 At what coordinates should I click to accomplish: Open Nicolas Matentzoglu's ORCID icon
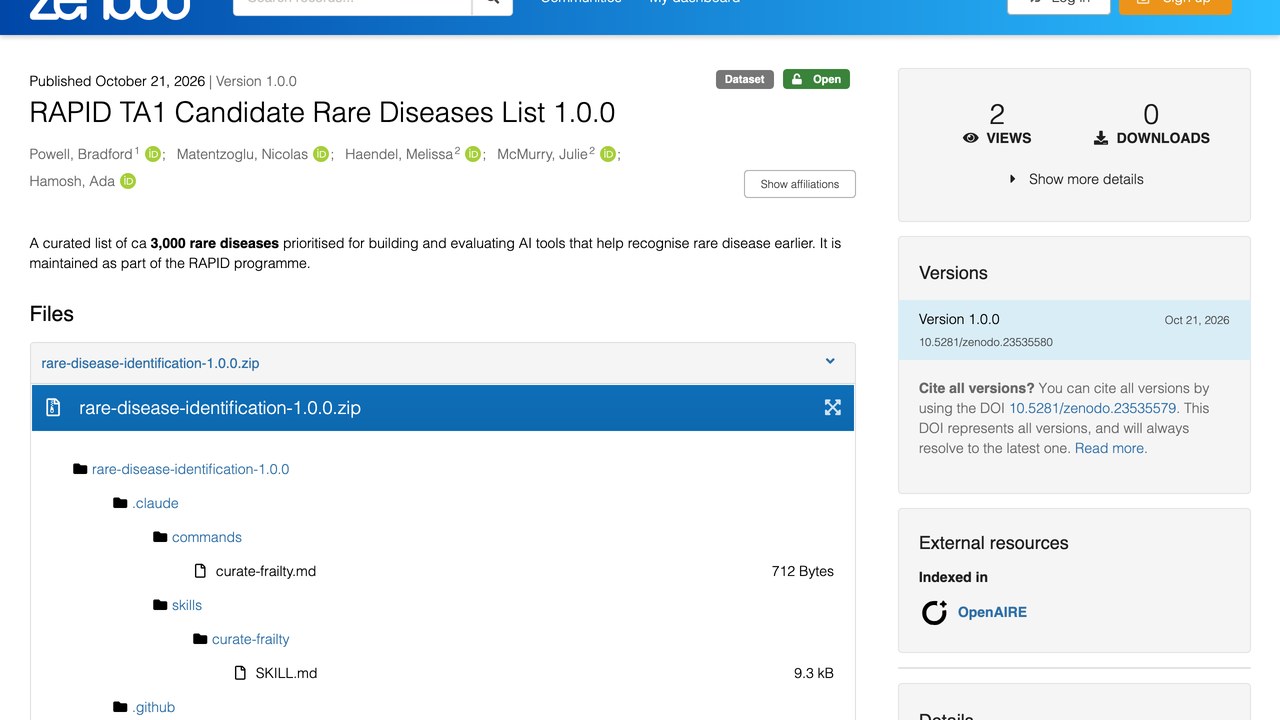tap(321, 154)
